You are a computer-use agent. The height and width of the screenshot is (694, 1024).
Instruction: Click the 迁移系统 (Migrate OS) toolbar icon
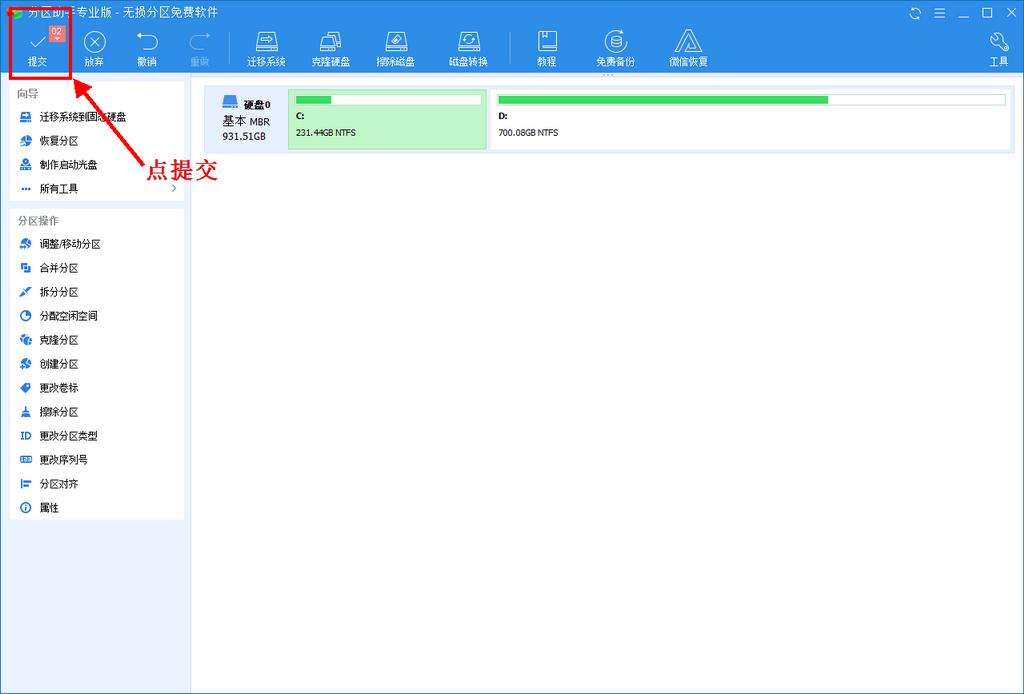265,47
